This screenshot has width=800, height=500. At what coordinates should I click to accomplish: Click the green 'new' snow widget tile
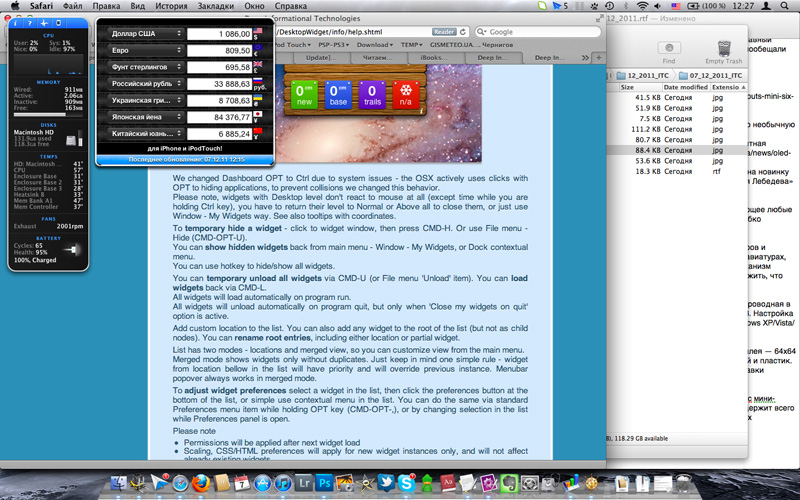(304, 94)
